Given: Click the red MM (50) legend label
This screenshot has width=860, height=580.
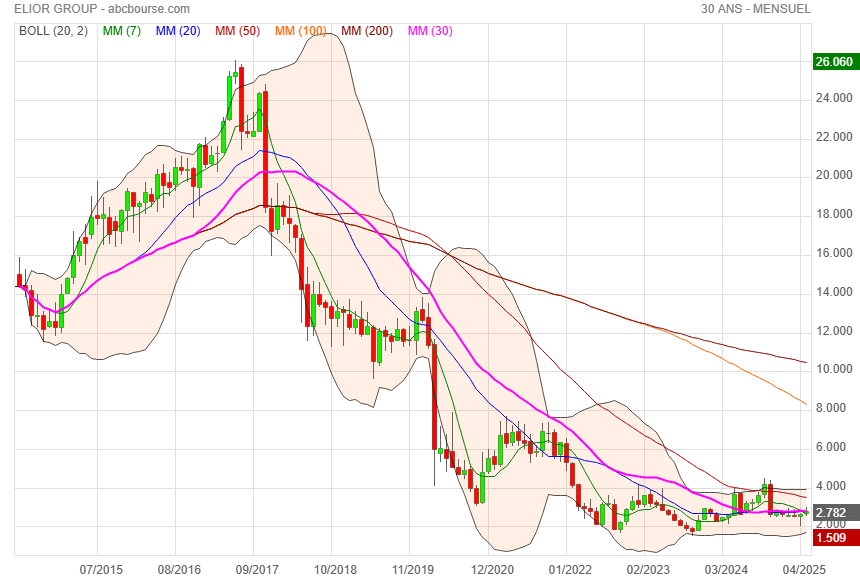Looking at the screenshot, I should point(237,31).
